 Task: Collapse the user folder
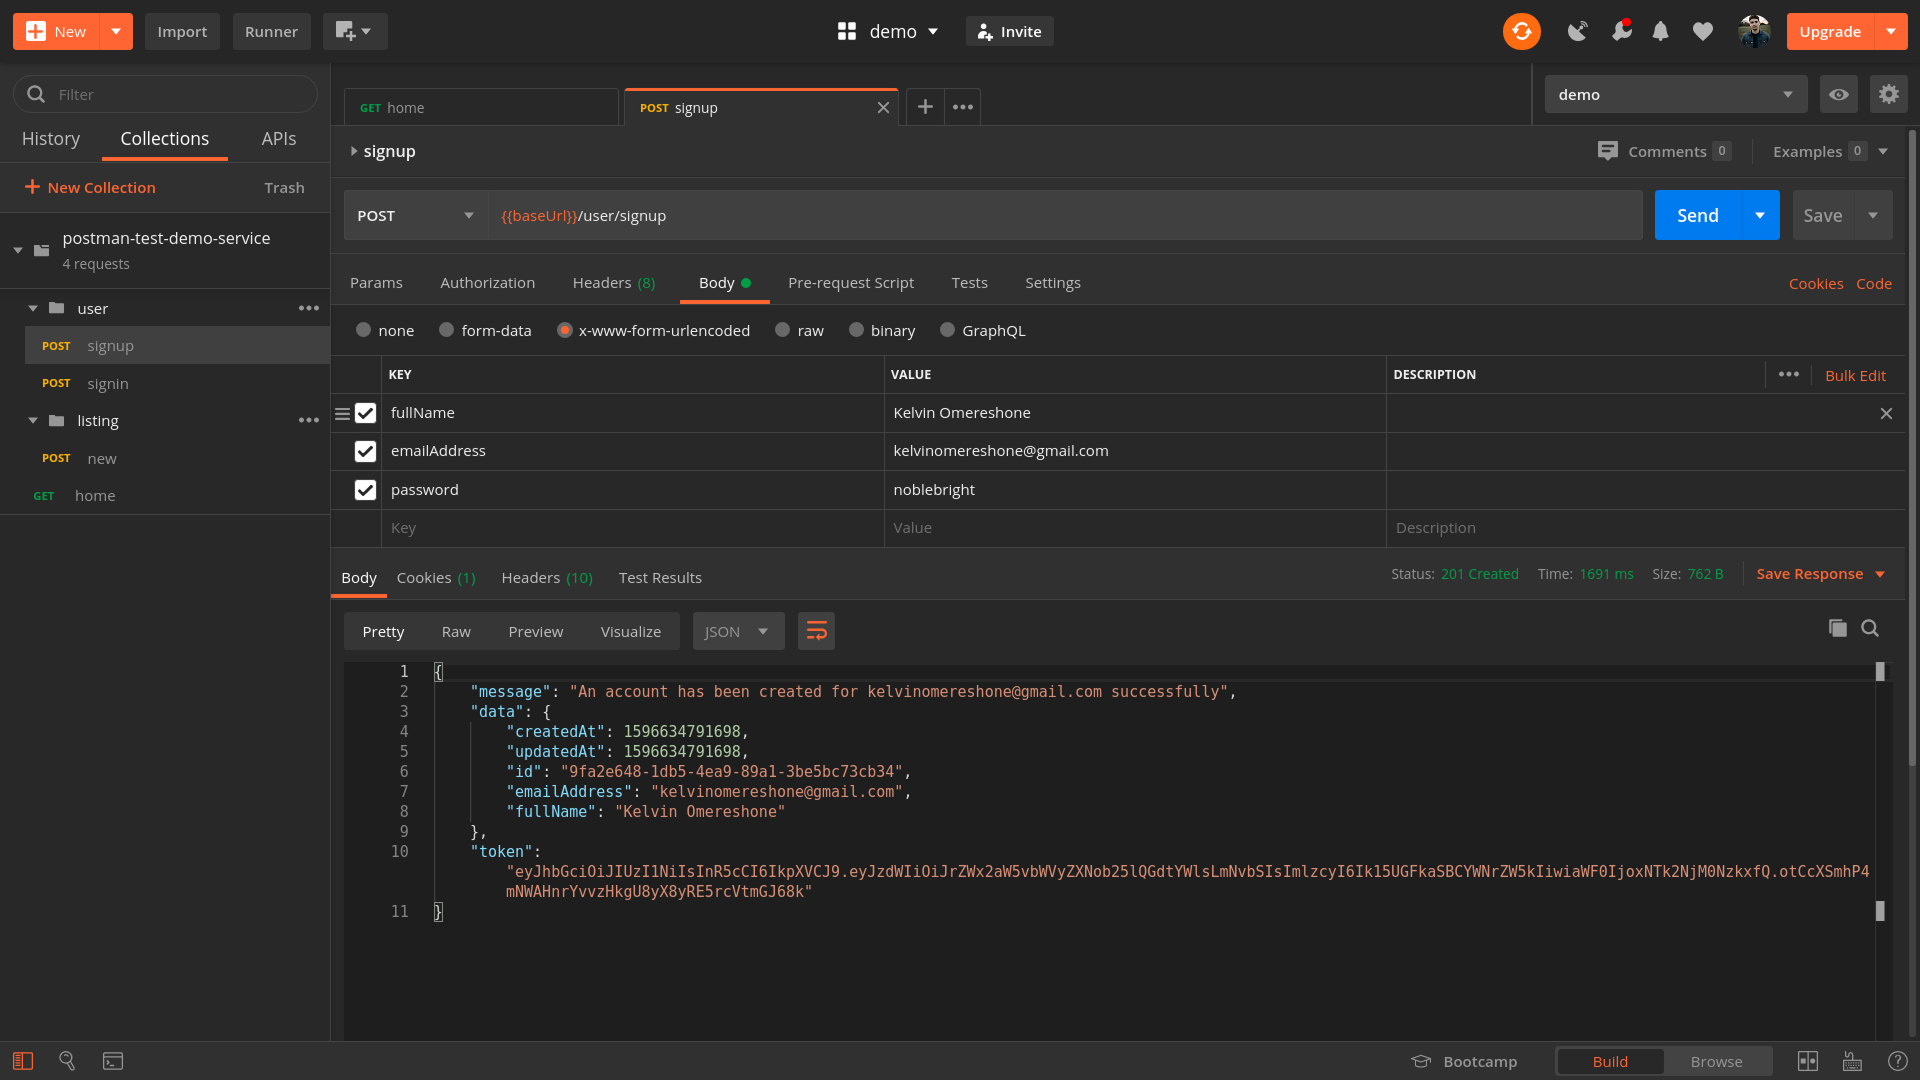(x=33, y=308)
